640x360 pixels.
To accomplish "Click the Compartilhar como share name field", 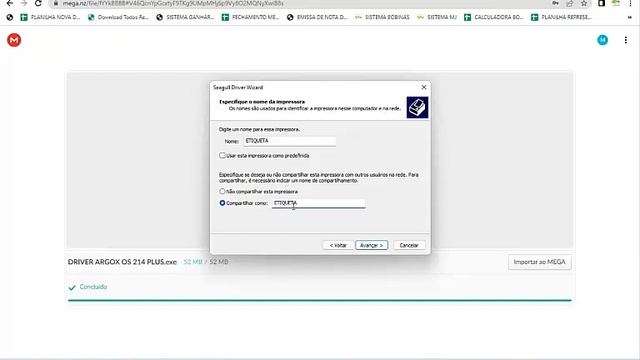I will tap(318, 203).
